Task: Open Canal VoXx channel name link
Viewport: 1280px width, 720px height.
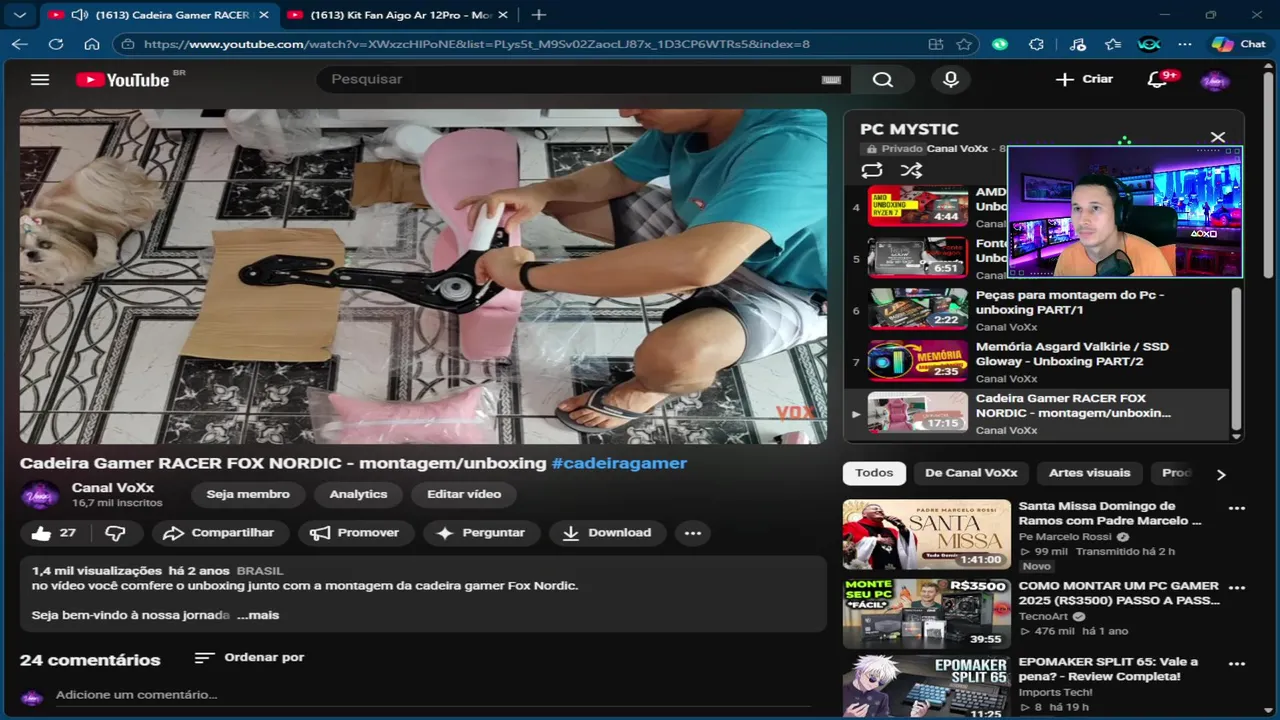Action: coord(113,488)
